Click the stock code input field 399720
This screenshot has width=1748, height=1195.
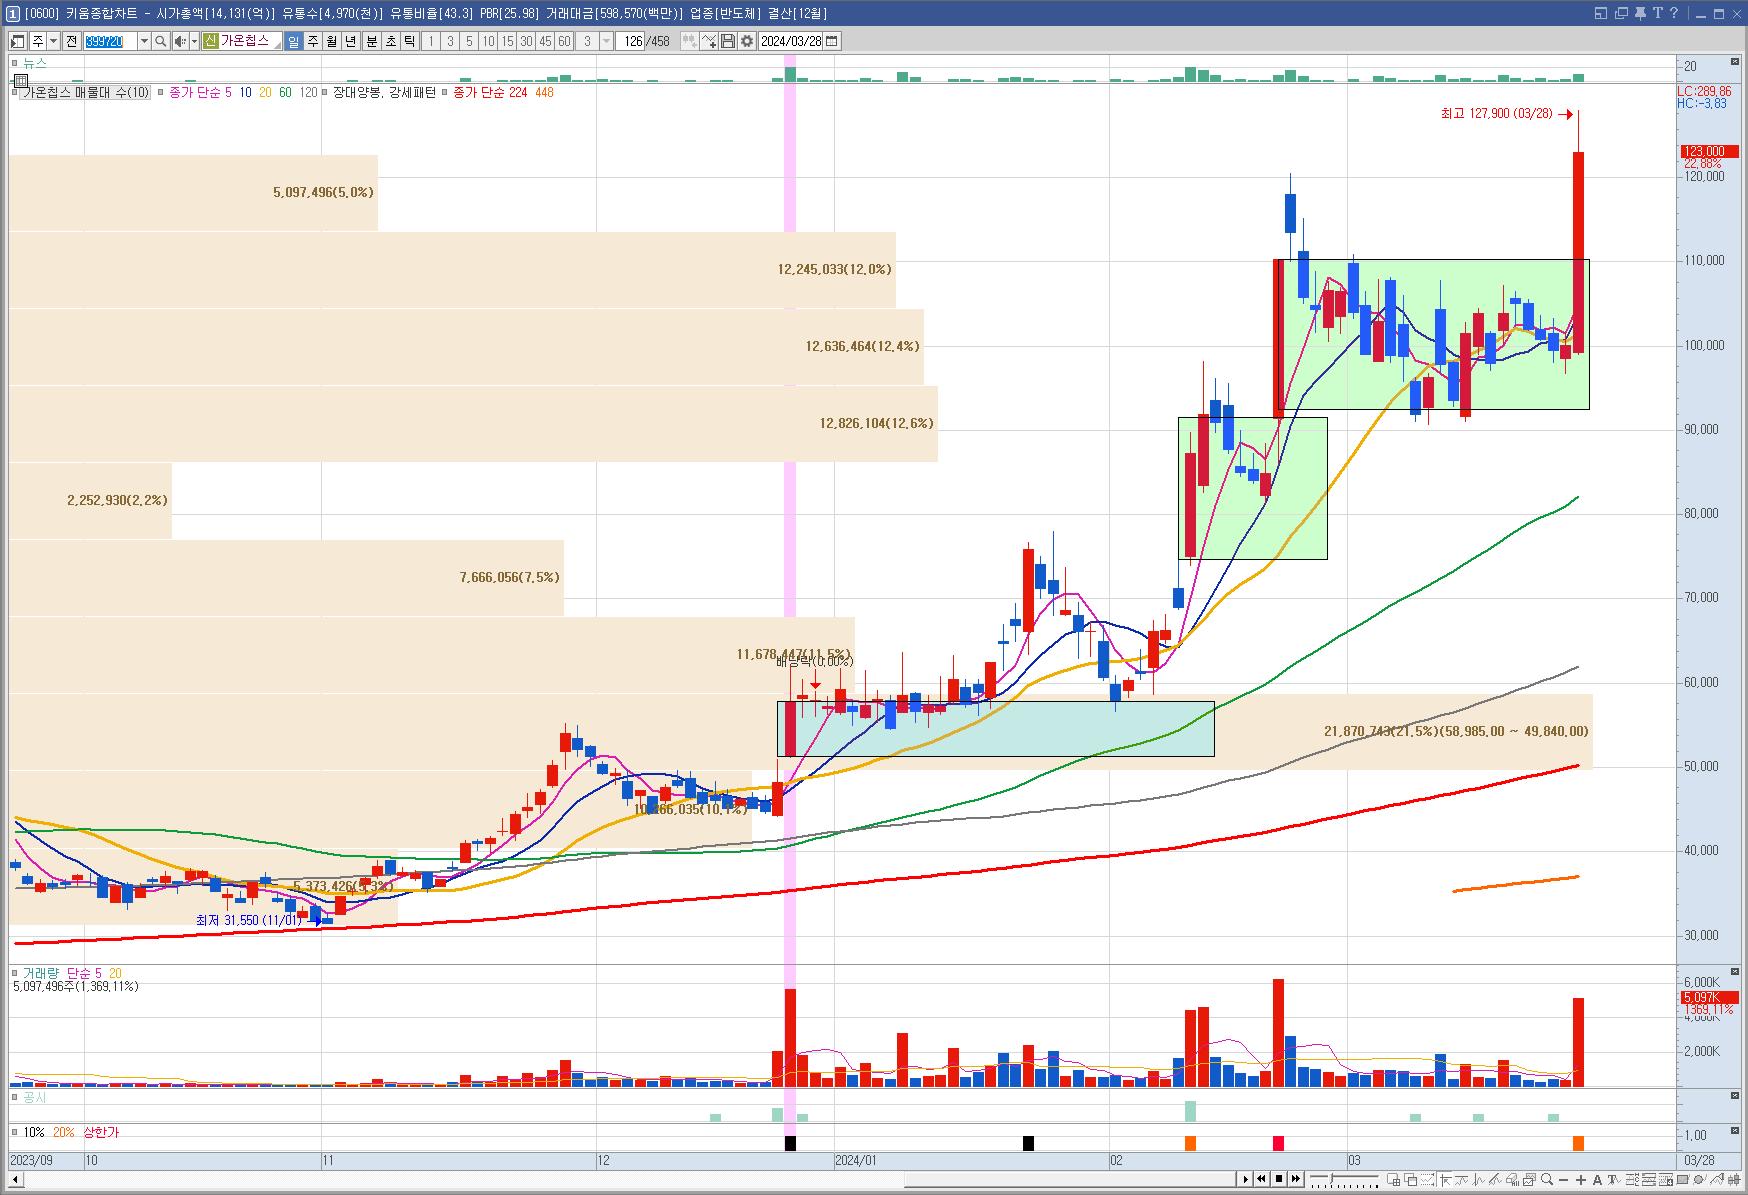110,41
